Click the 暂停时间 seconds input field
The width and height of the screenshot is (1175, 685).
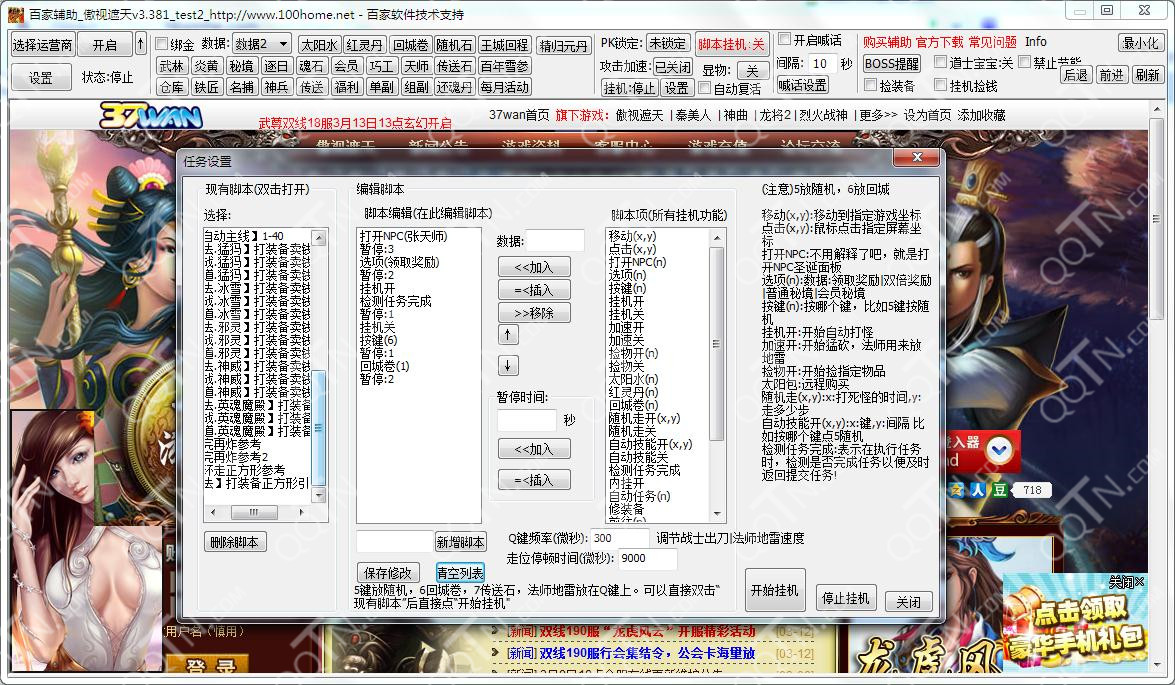coord(527,420)
